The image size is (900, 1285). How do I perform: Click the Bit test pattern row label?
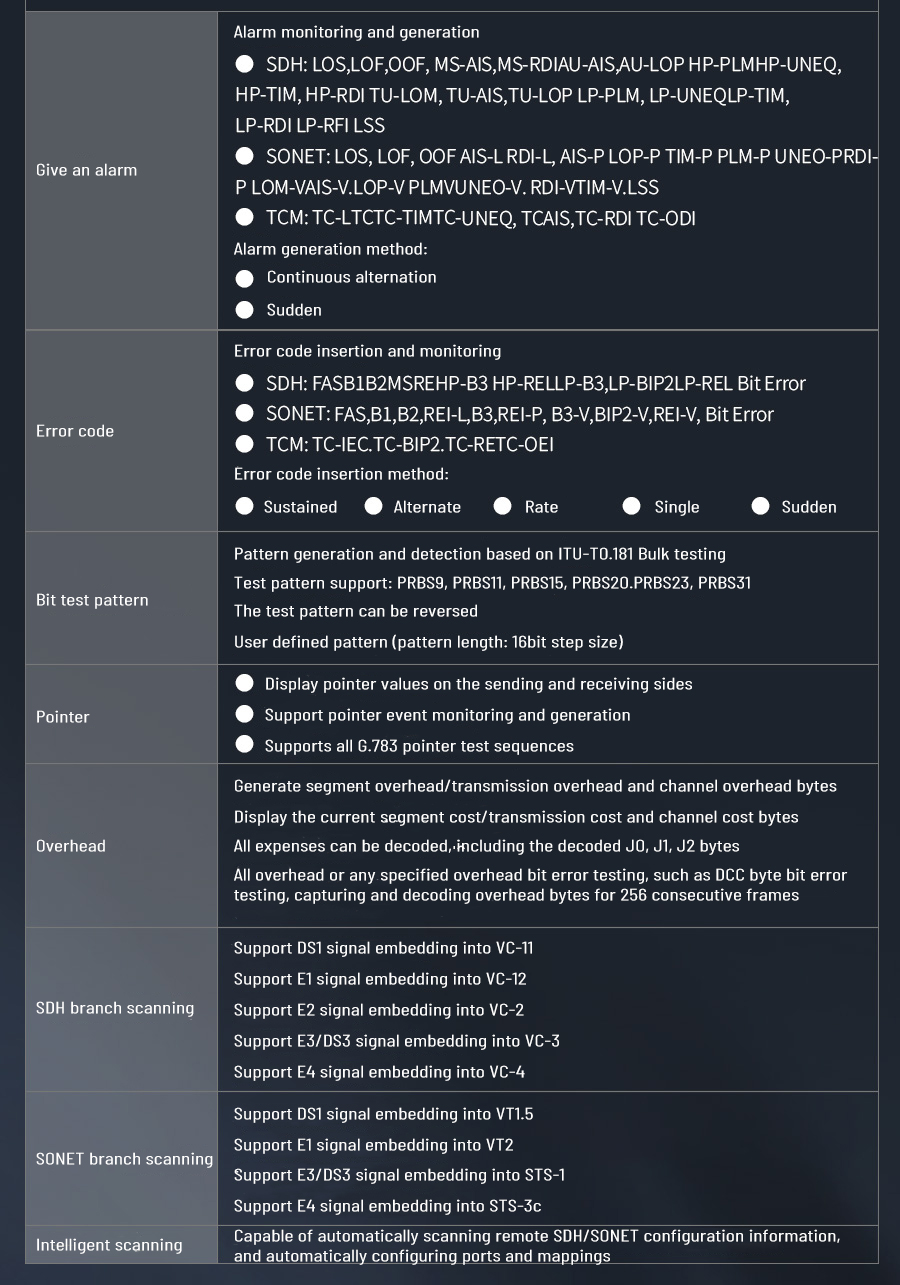point(92,600)
